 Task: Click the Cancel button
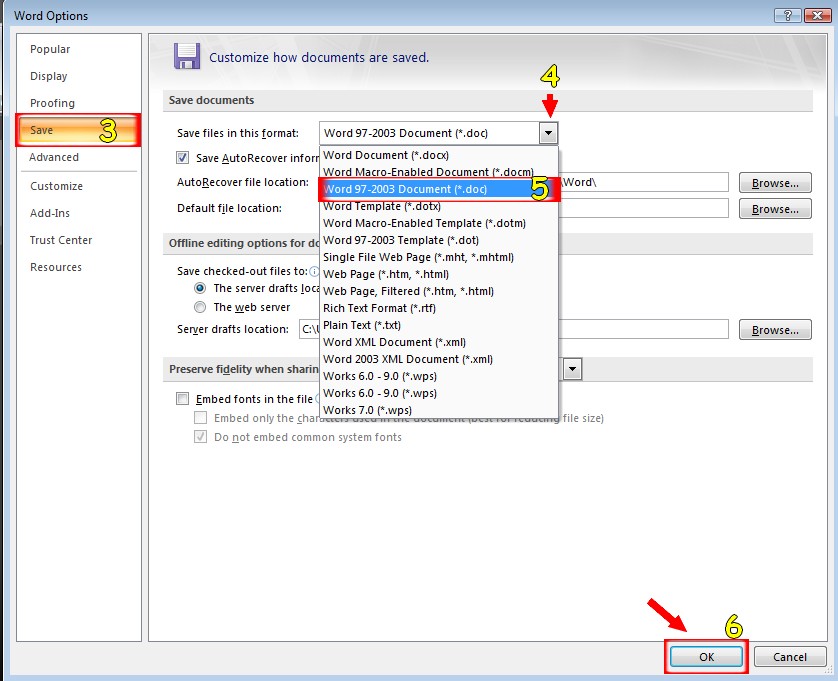click(789, 657)
